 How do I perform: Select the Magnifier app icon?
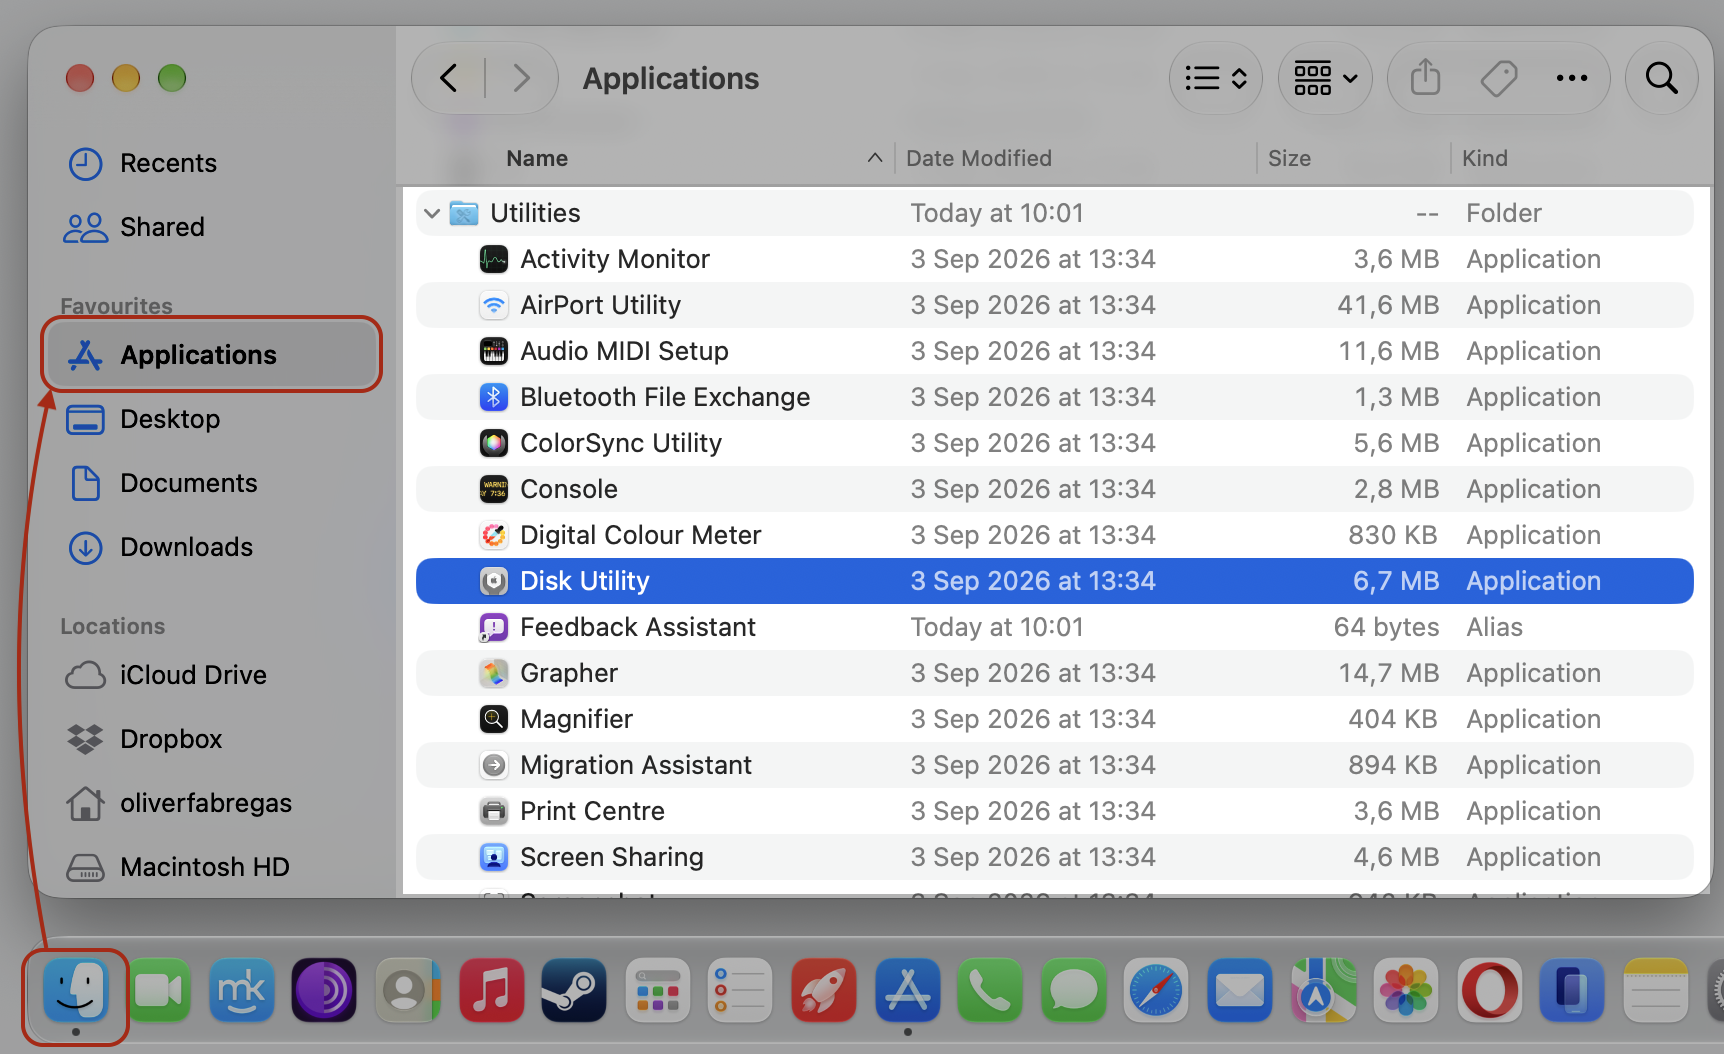(x=494, y=719)
